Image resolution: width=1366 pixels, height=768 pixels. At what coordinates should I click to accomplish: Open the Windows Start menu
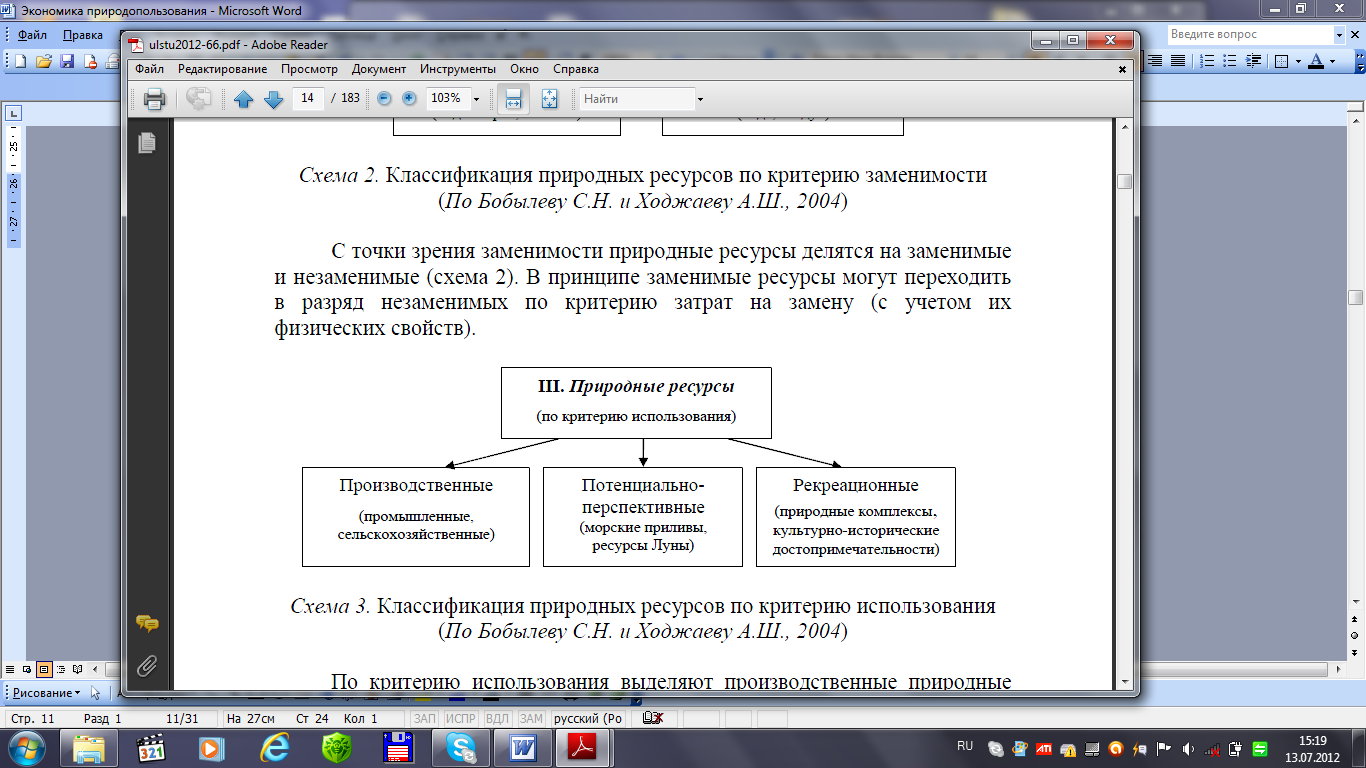click(26, 746)
